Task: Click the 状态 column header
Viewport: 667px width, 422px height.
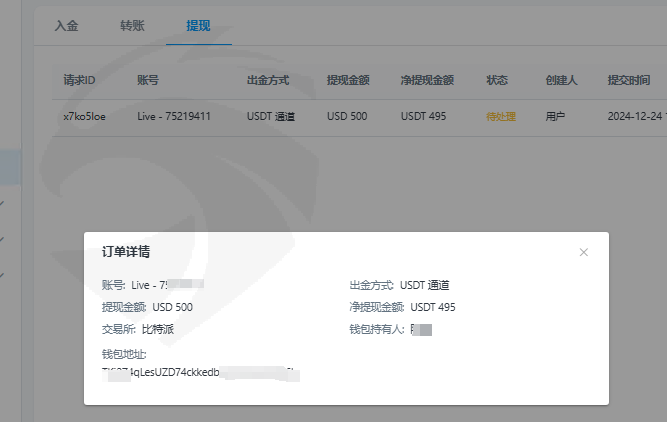Action: pos(497,80)
